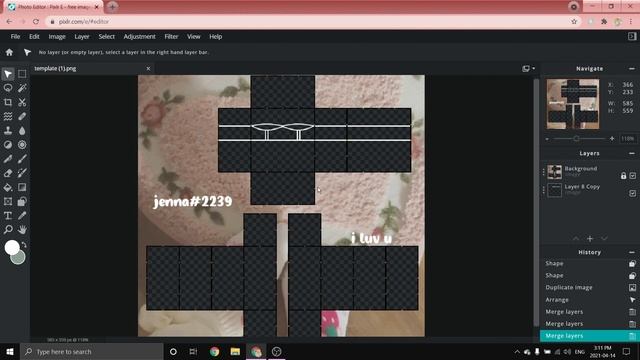Screen dimensions: 640x360
Task: Collapse the History panel
Action: (631, 252)
